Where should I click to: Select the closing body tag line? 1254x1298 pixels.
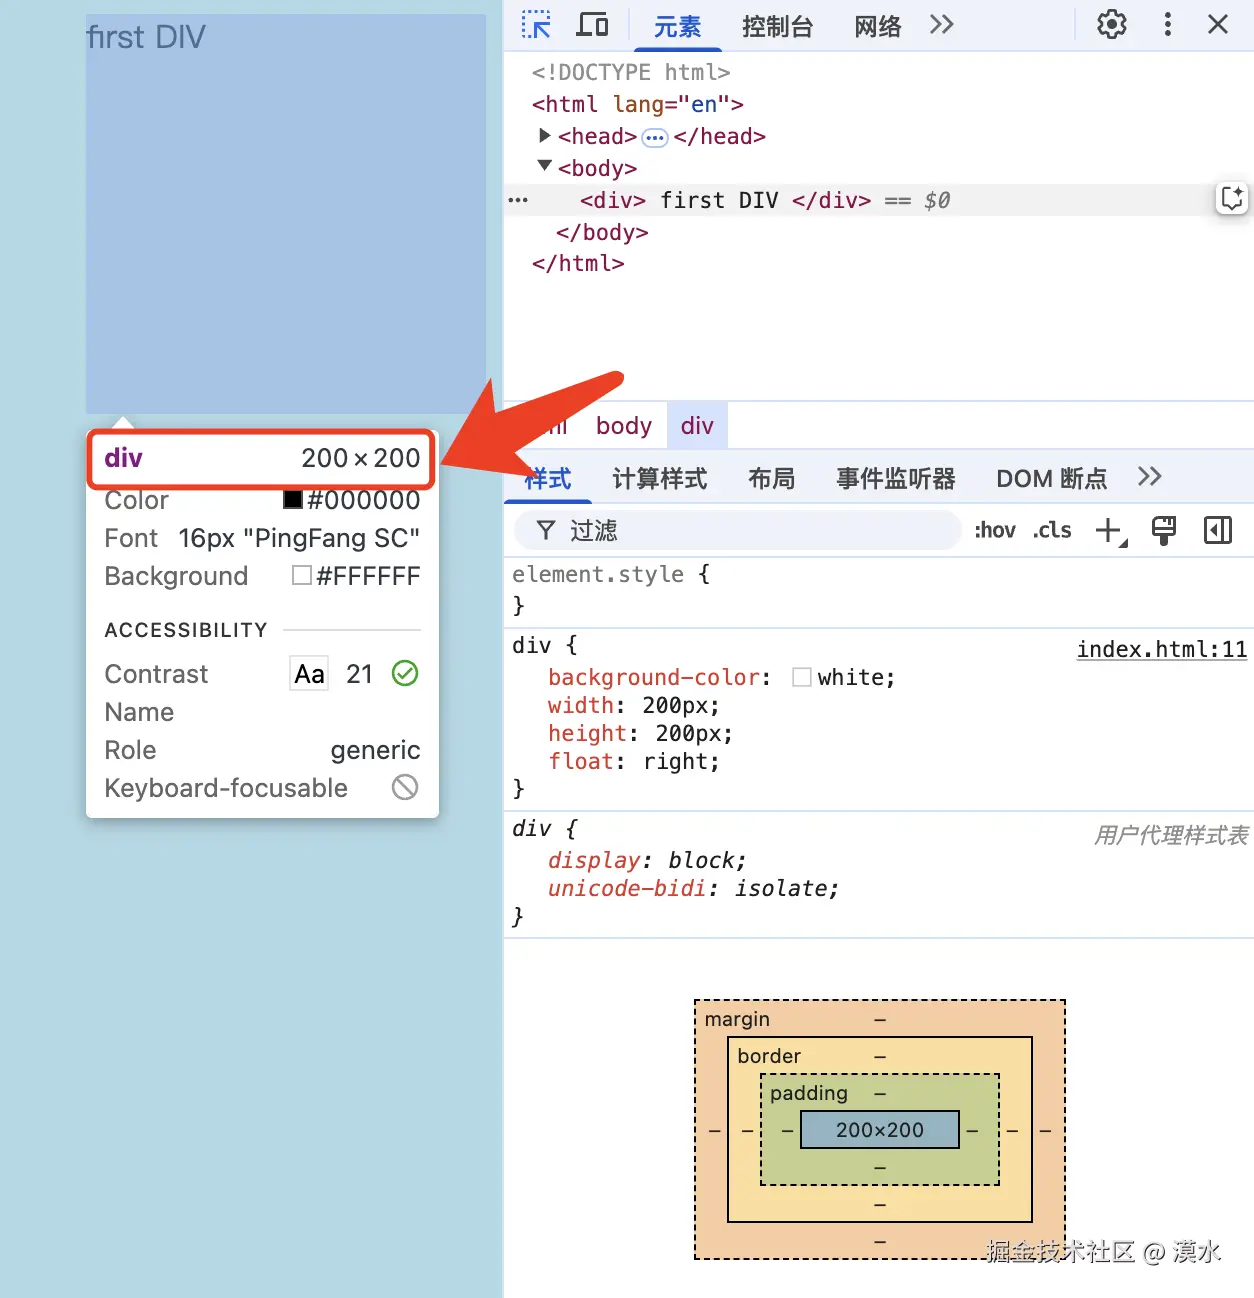[602, 232]
